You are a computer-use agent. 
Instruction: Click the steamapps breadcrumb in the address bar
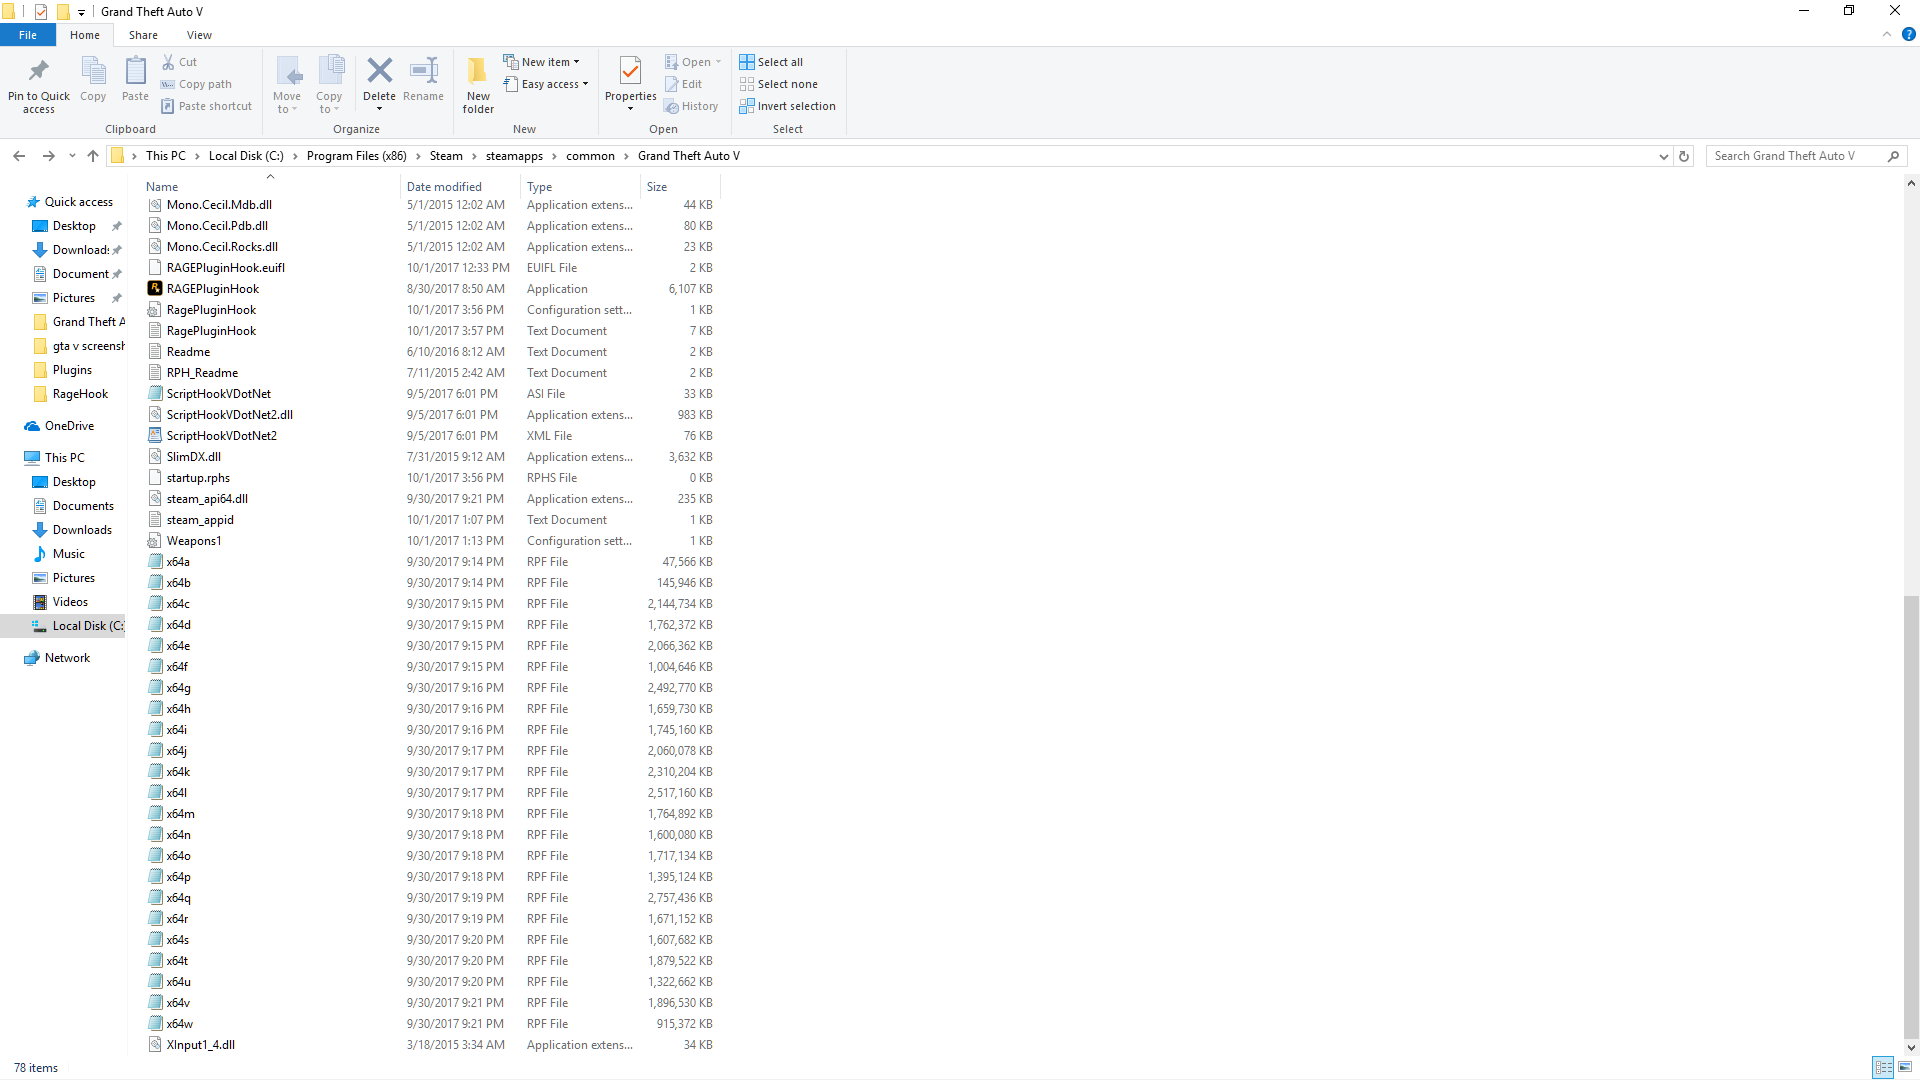(x=514, y=156)
